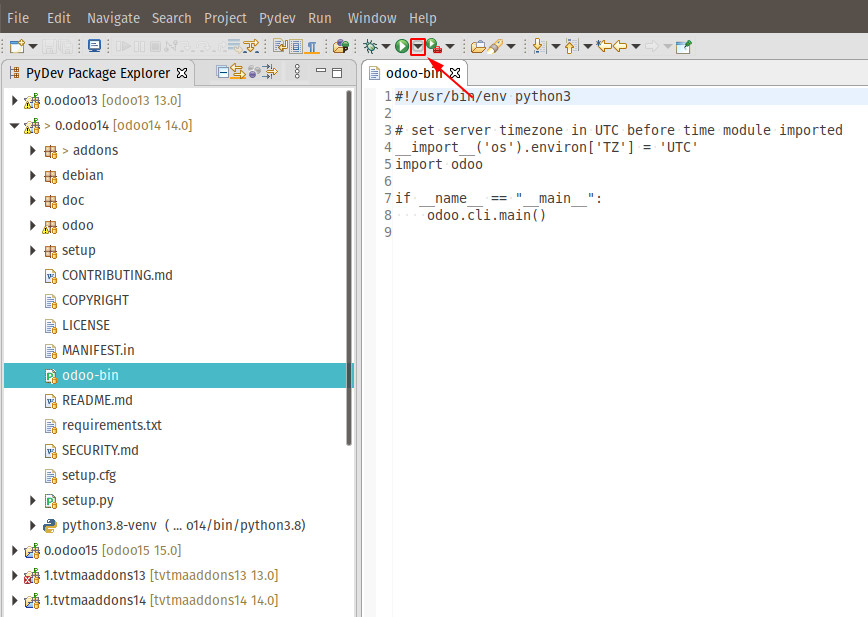This screenshot has width=868, height=617.
Task: Click the Next Annotation toolbar icon
Action: pyautogui.click(x=538, y=46)
